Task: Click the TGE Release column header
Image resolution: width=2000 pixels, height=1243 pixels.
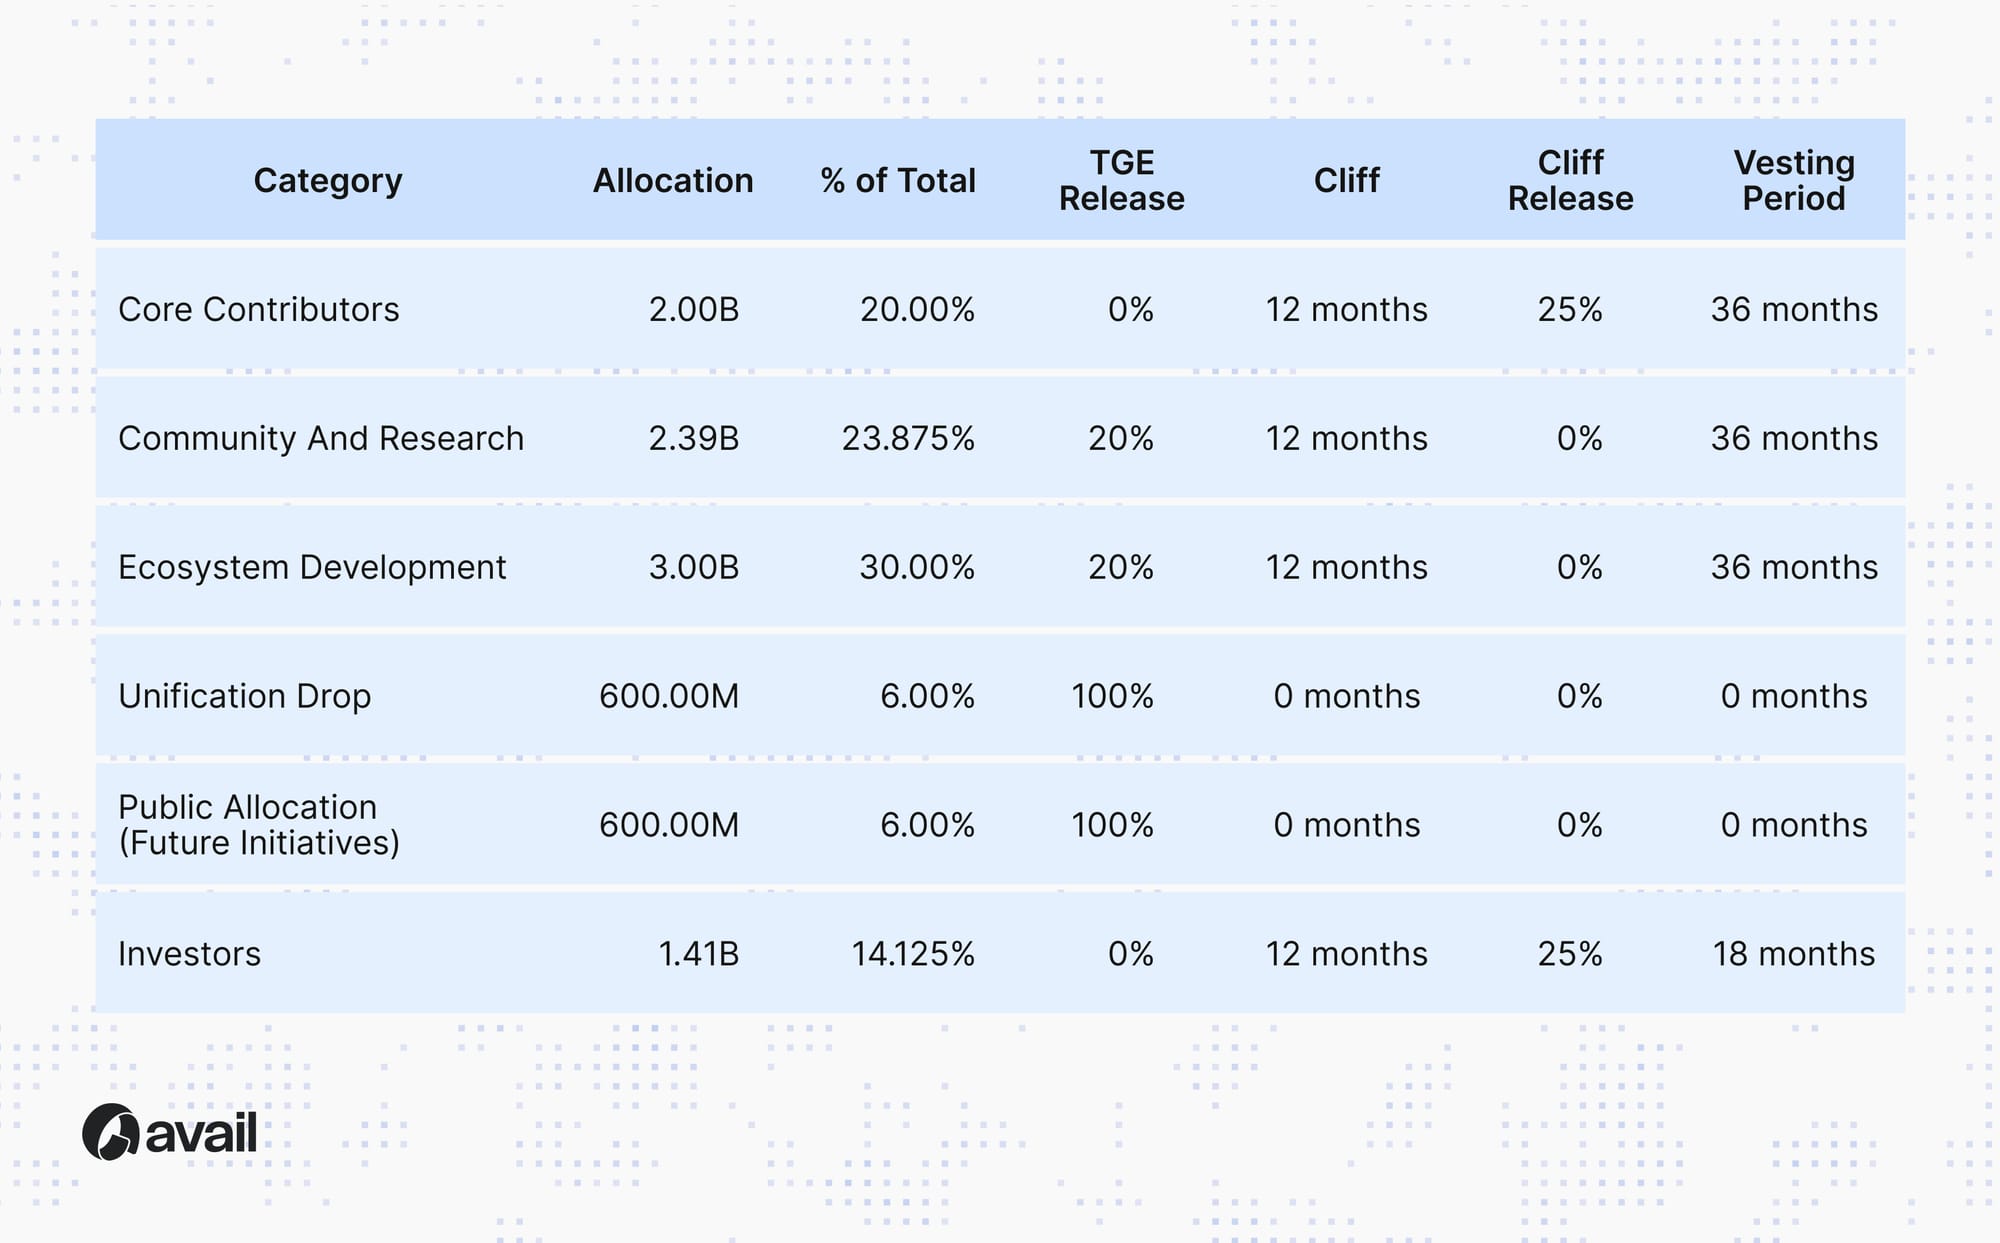Action: (1122, 180)
